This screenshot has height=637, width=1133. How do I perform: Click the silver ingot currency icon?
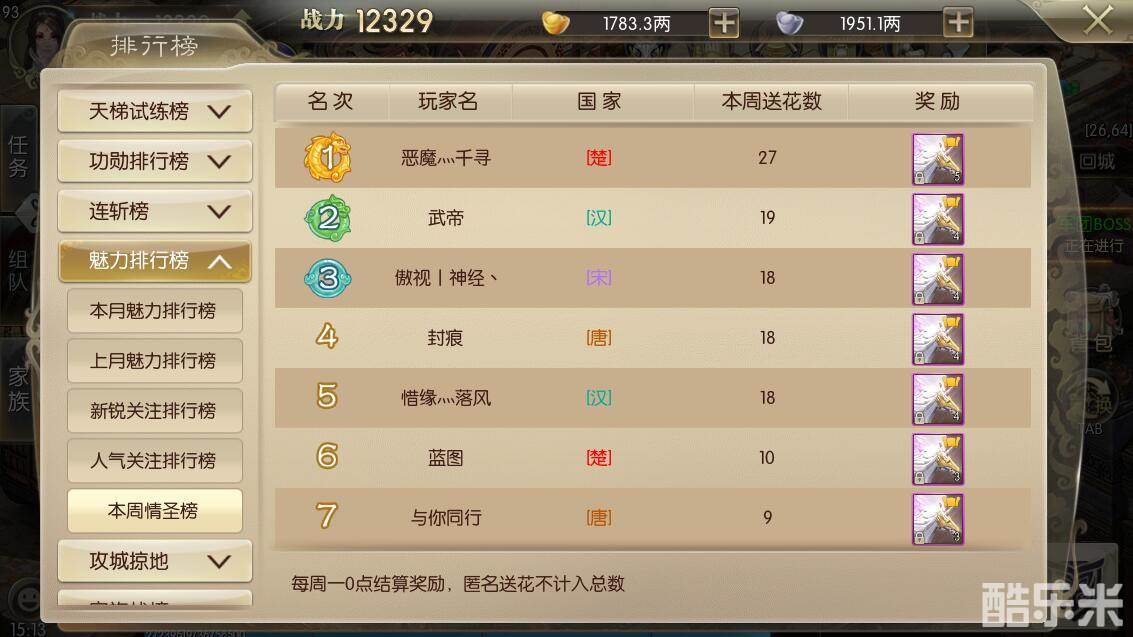pos(789,23)
